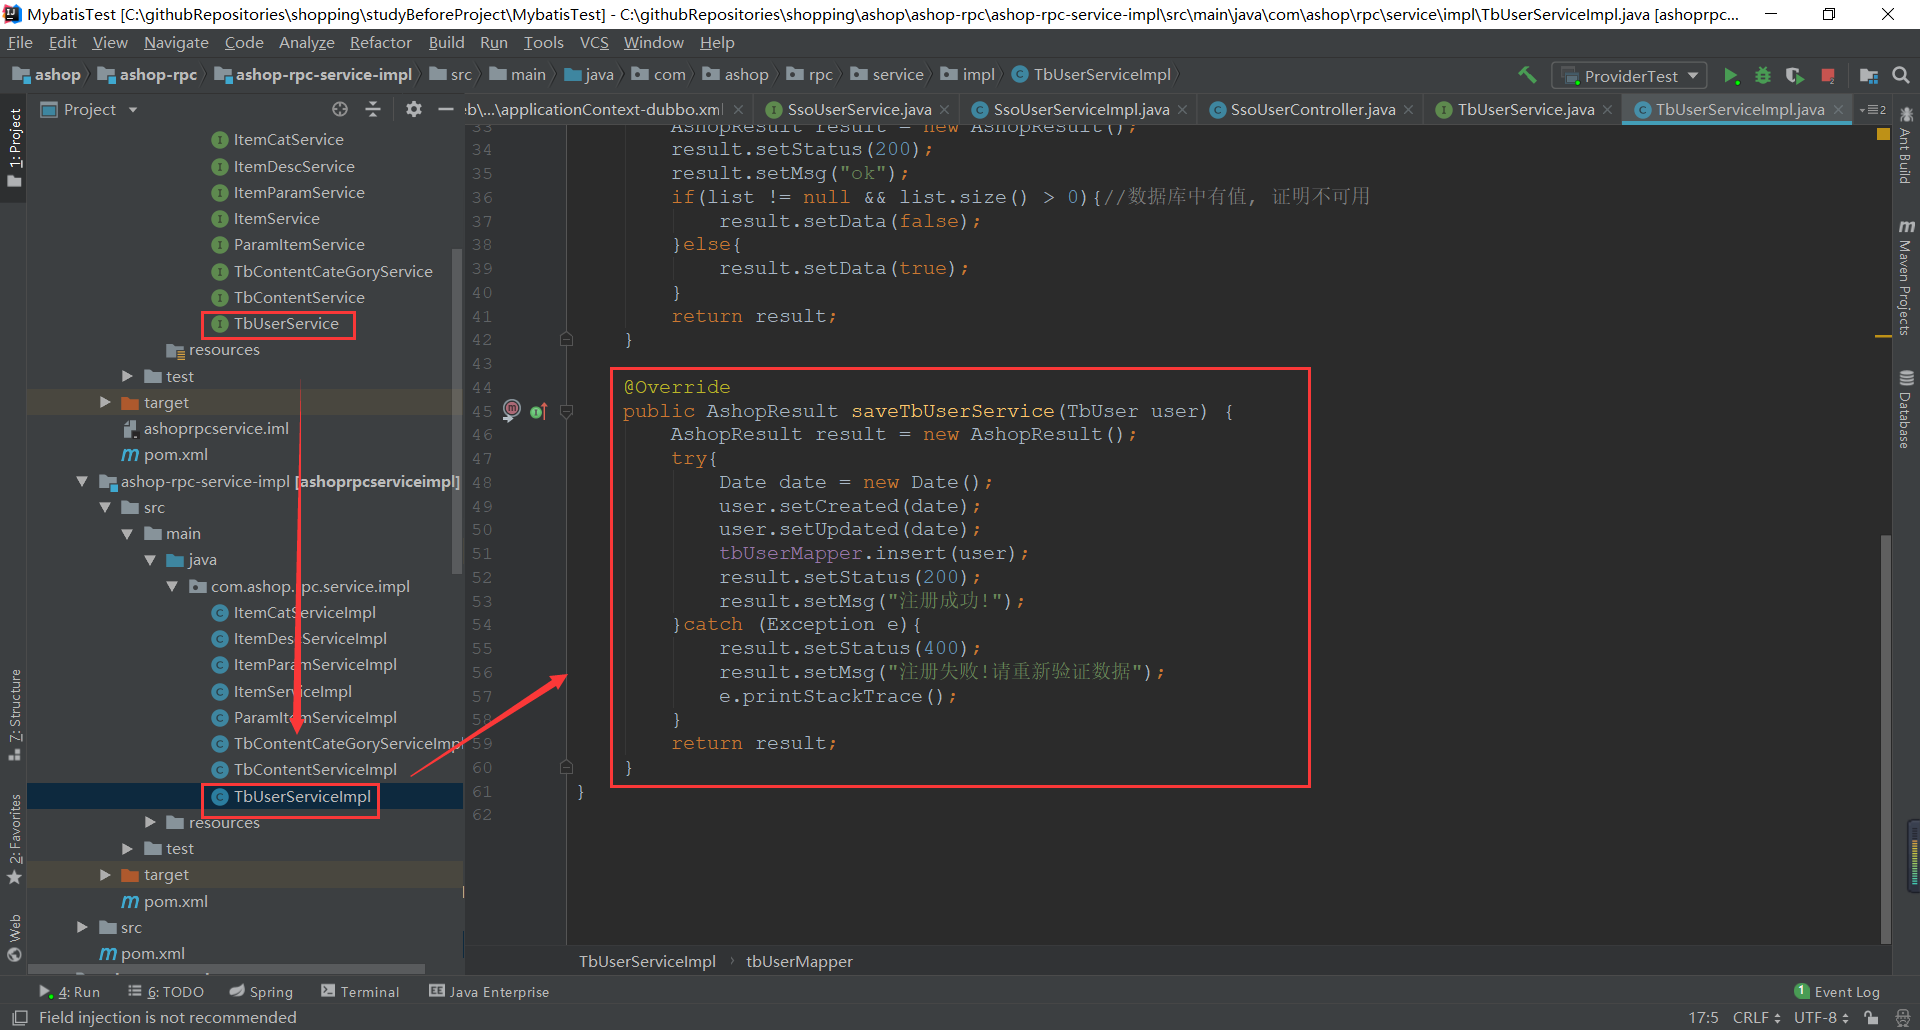
Task: Run with coverage icon in toolbar
Action: (1795, 76)
